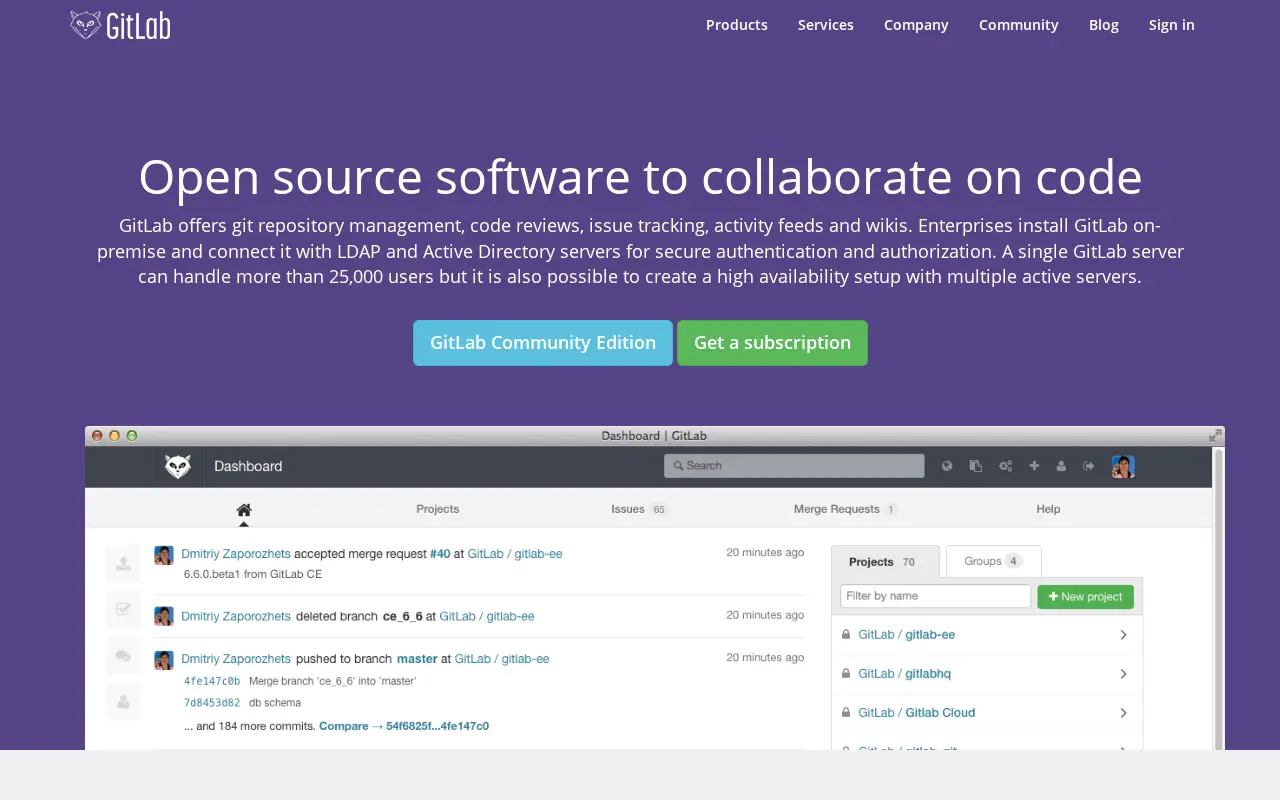Open the profile person icon in the dark bar
1280x800 pixels.
pos(1061,466)
